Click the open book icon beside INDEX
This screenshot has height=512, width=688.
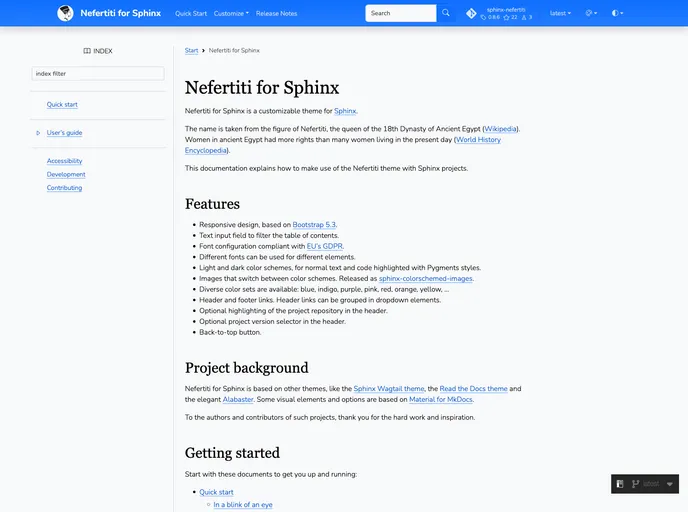click(87, 51)
